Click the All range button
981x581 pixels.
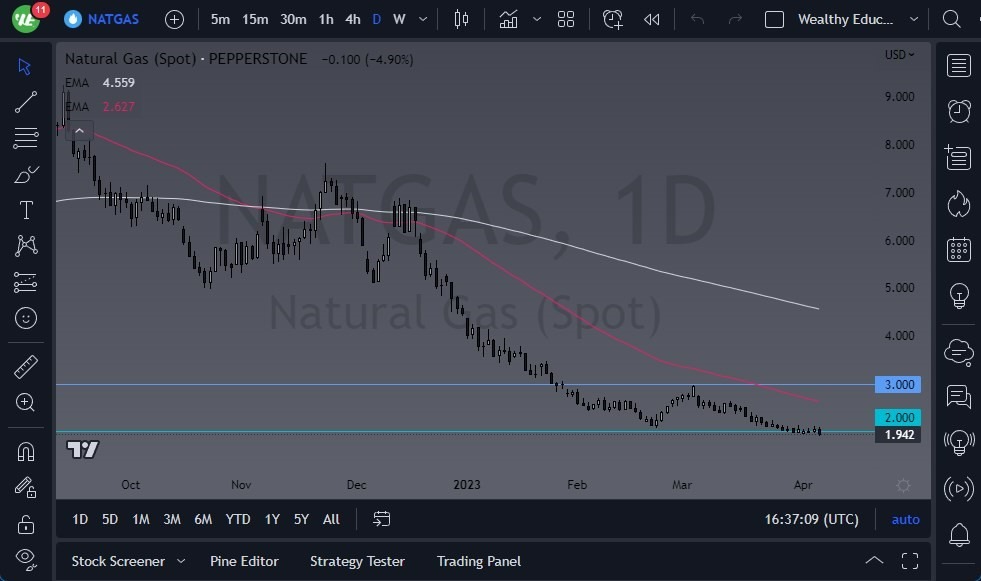click(x=331, y=519)
